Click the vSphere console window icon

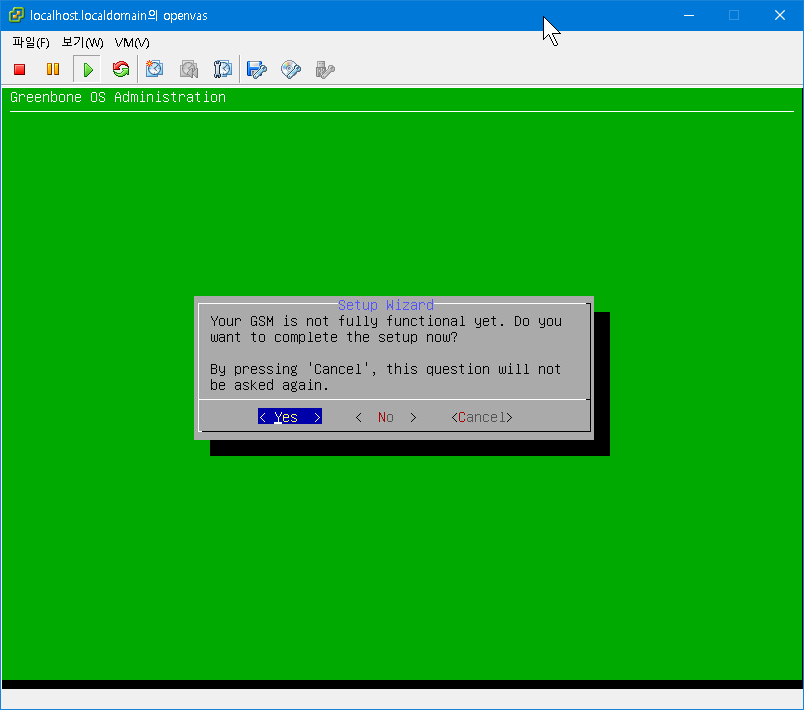[x=16, y=15]
